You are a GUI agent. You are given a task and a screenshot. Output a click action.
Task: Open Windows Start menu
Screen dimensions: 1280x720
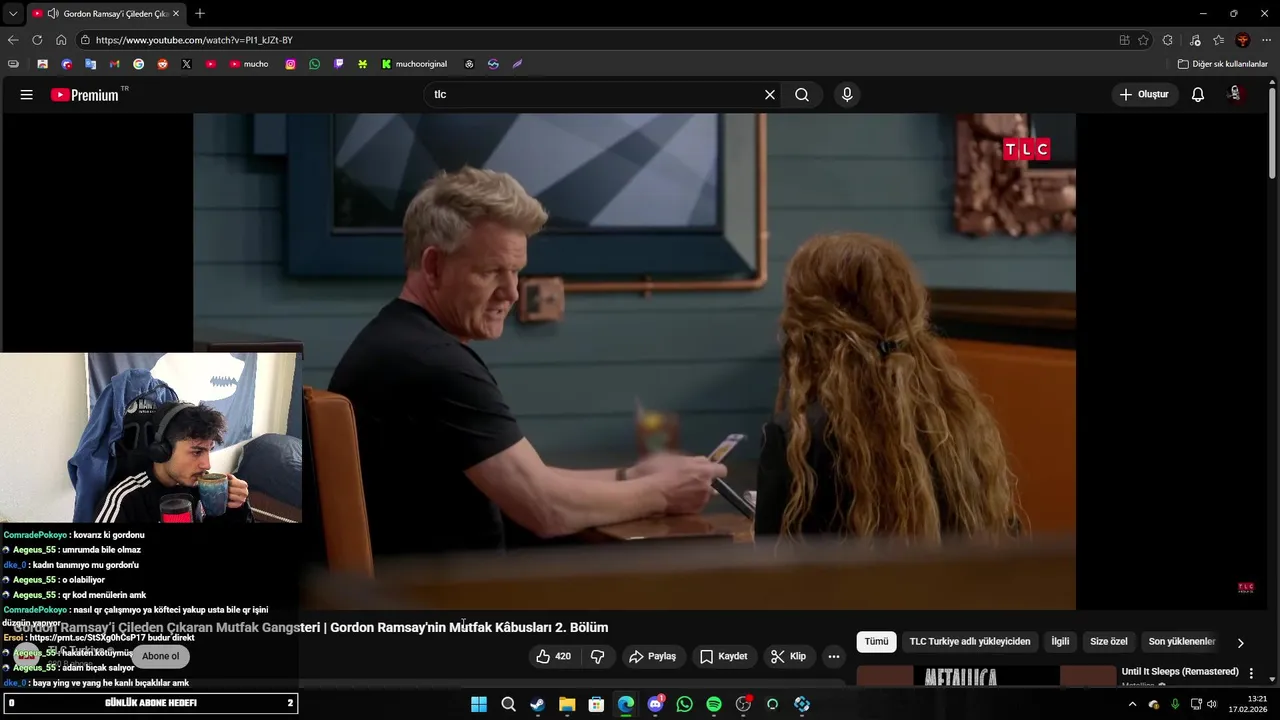(479, 704)
